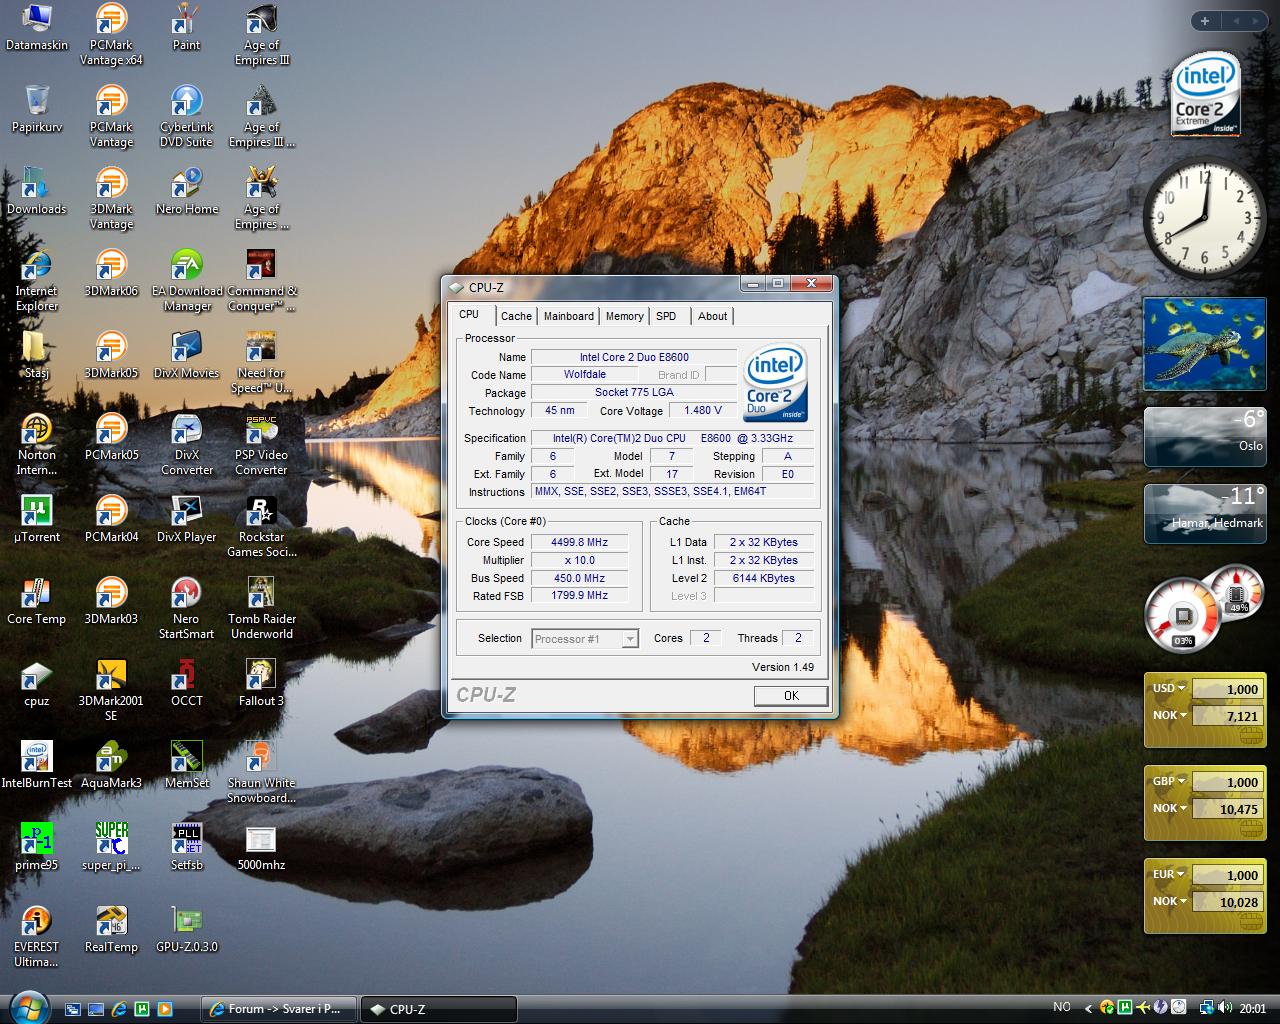
Task: Open Tomb Raider Underworld shortcut
Action: [x=261, y=609]
